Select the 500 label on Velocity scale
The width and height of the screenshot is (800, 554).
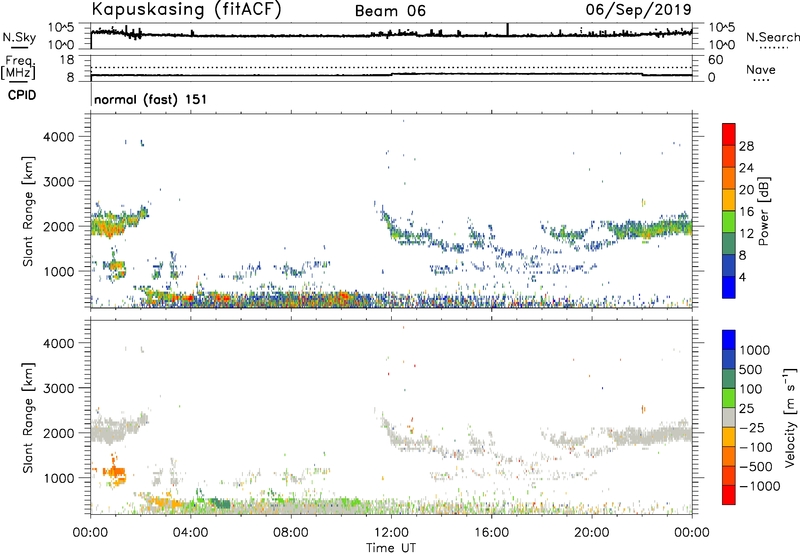(751, 370)
